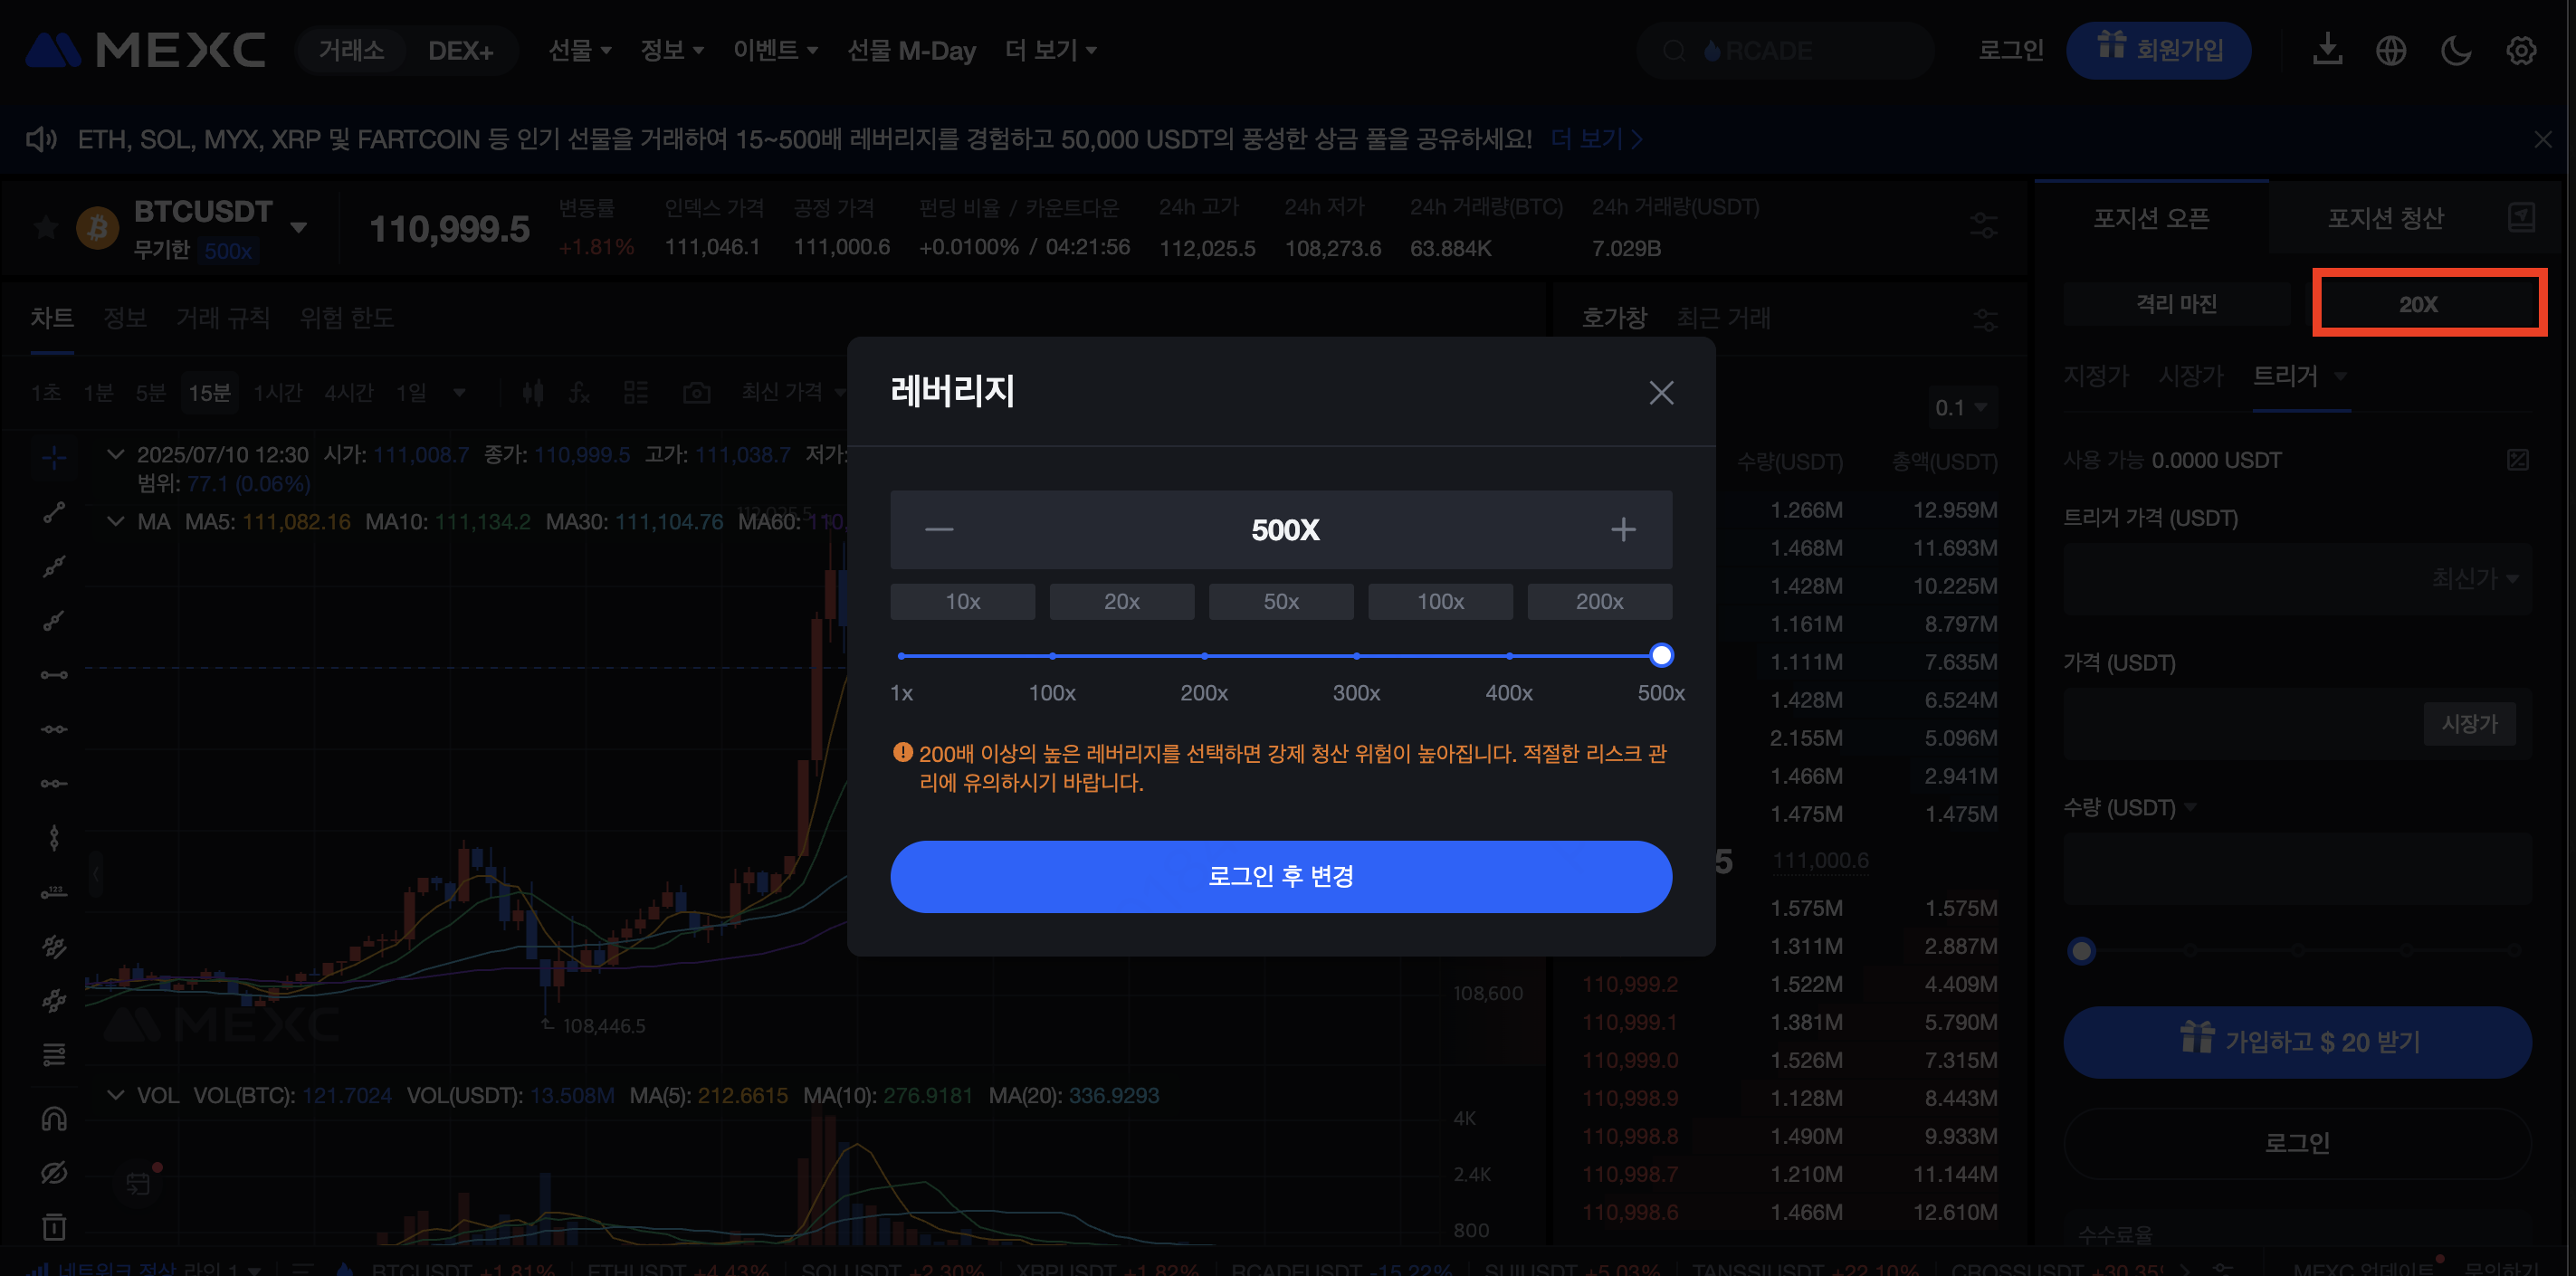Open the 선물 dropdown menu
Screen dimensions: 2576x1276
tap(580, 50)
